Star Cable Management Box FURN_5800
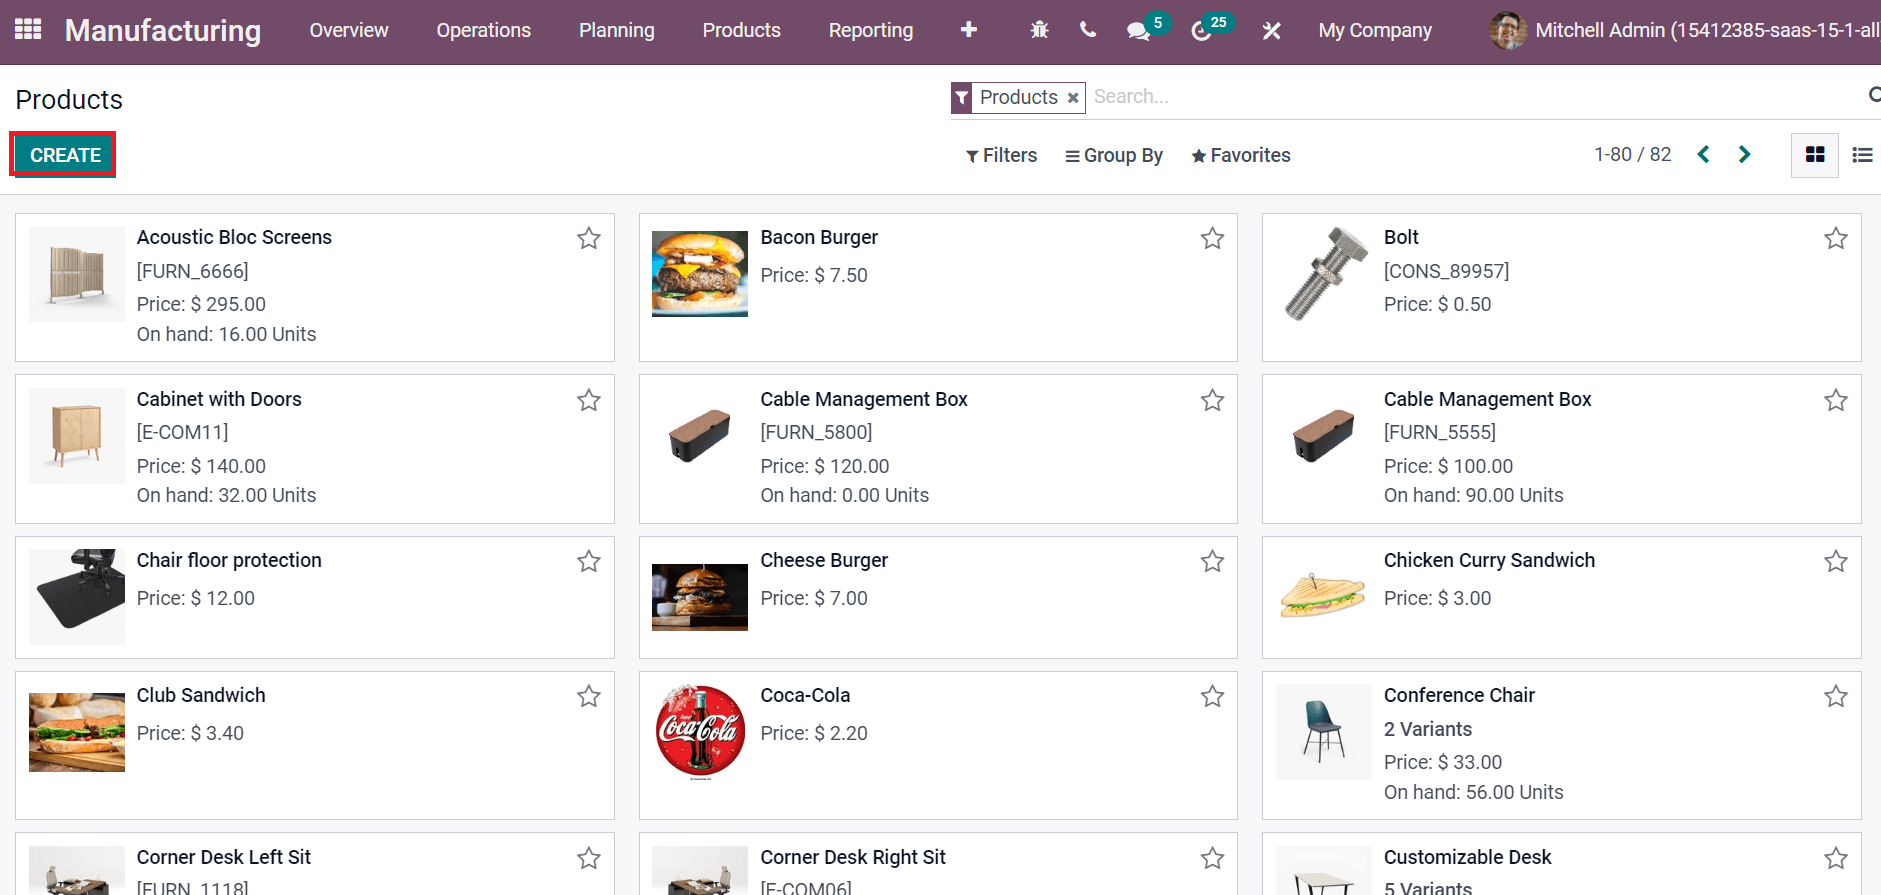1881x895 pixels. (1212, 400)
